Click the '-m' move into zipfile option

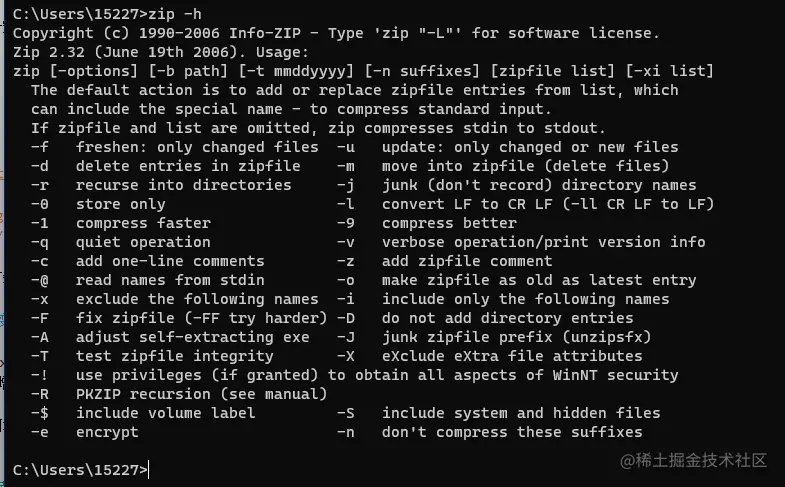[346, 166]
